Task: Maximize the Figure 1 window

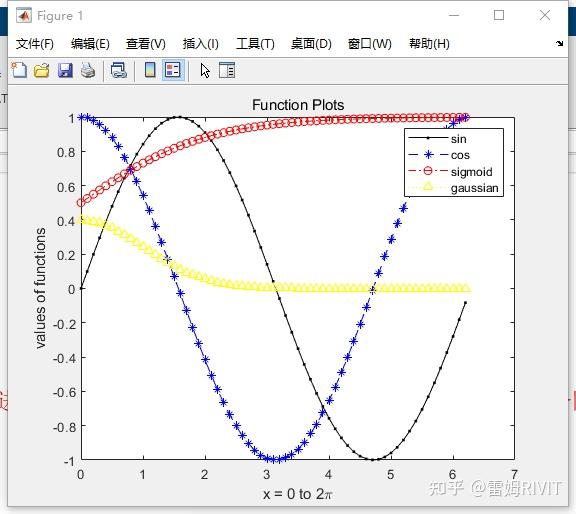Action: pos(498,15)
